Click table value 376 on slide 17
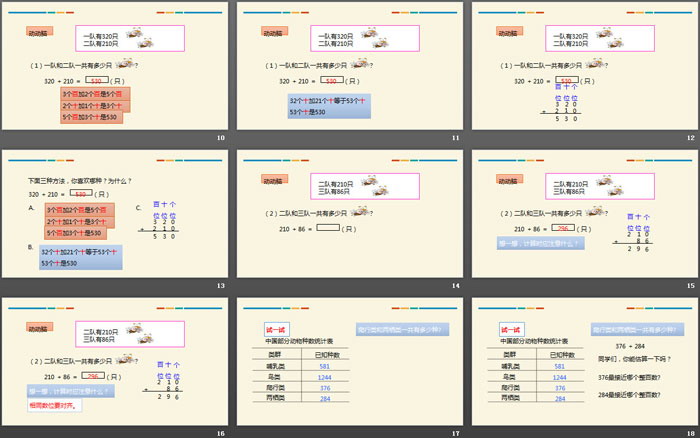700x438 pixels. [x=325, y=388]
